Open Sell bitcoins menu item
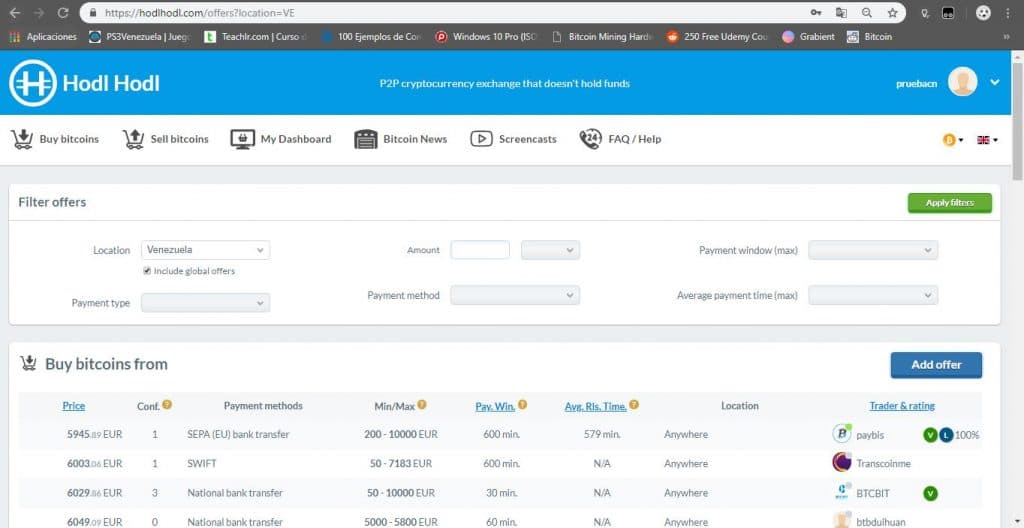The height and width of the screenshot is (528, 1024). click(x=166, y=139)
